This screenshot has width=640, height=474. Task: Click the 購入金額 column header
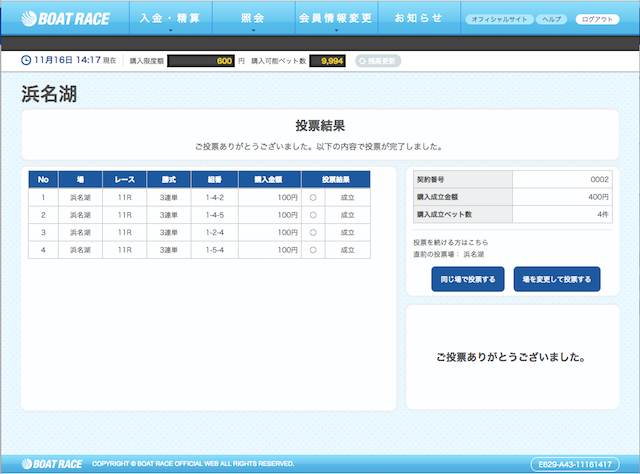269,180
